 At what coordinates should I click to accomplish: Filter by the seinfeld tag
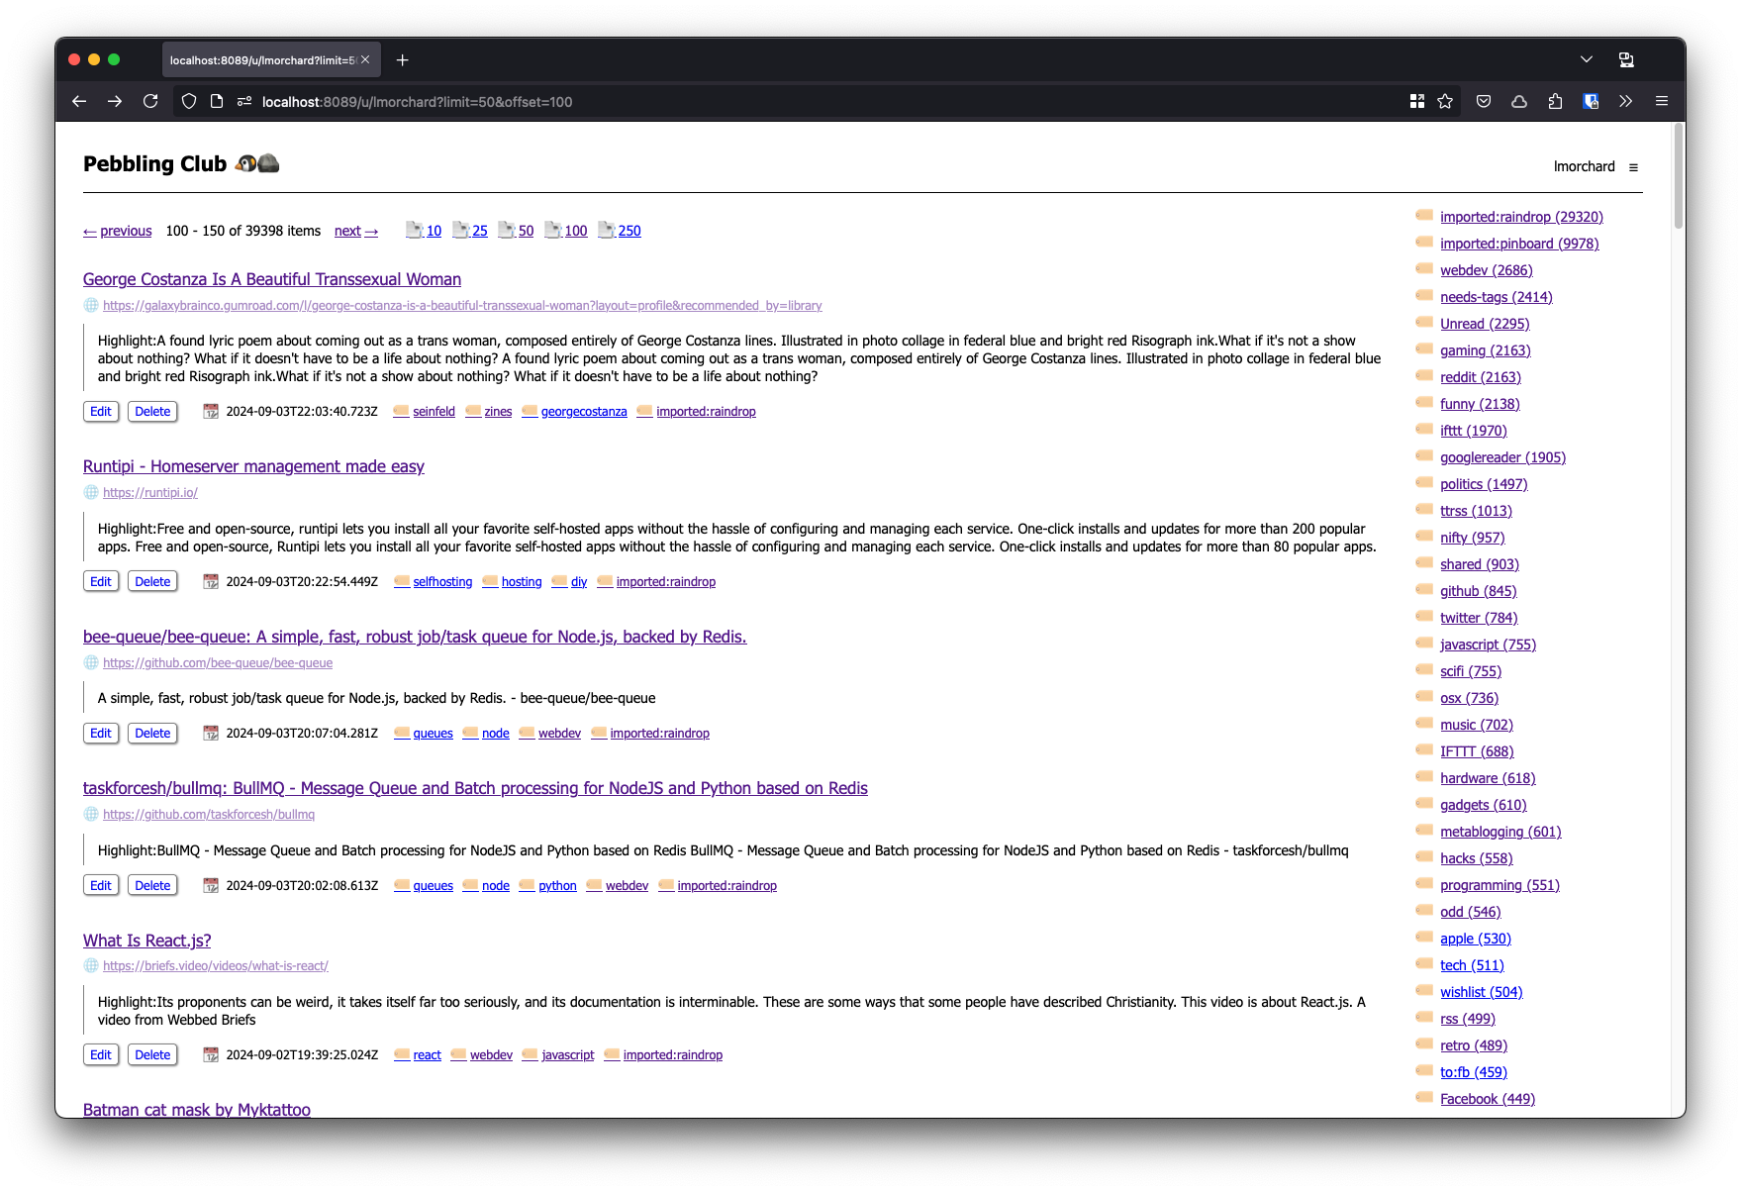tap(433, 412)
